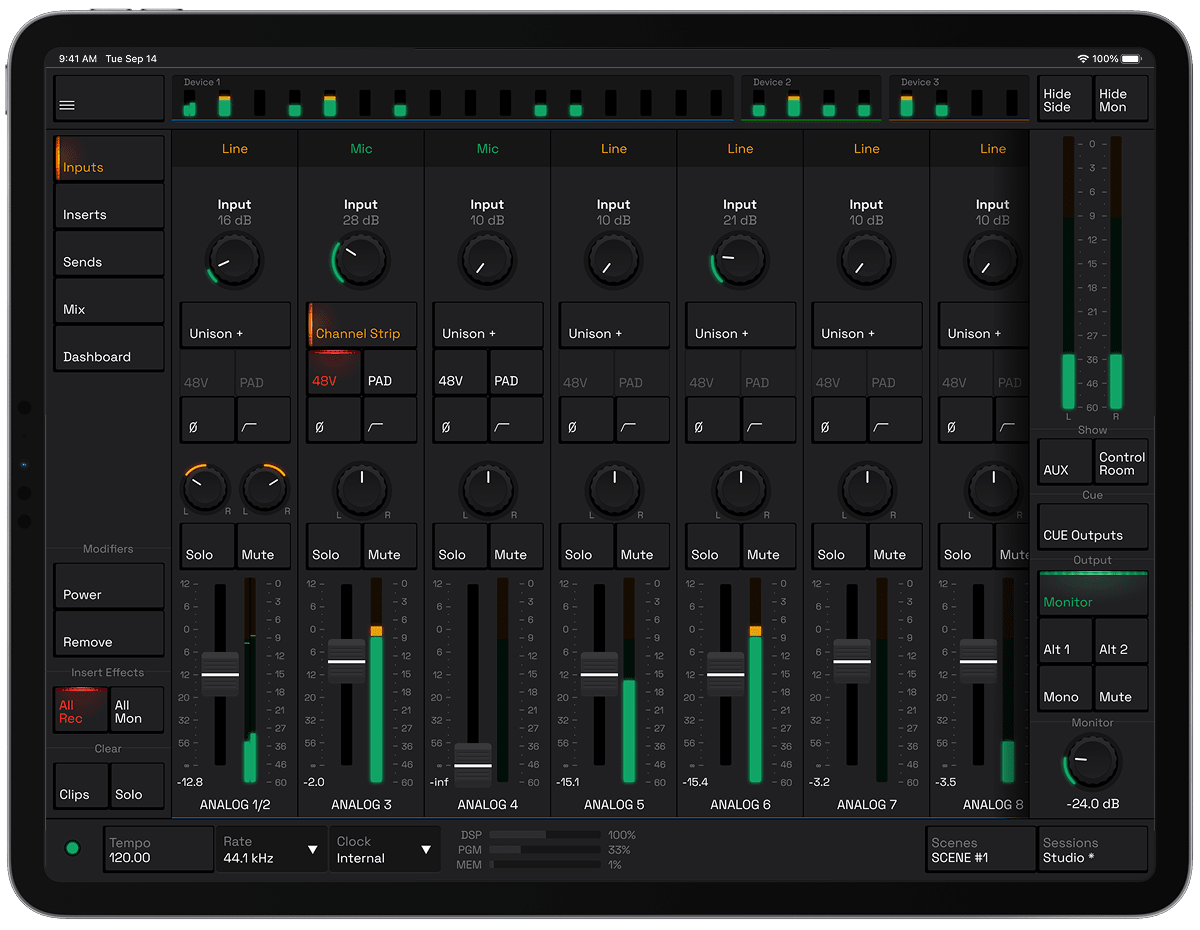Open the Clock source dropdown
1200x930 pixels.
click(385, 849)
